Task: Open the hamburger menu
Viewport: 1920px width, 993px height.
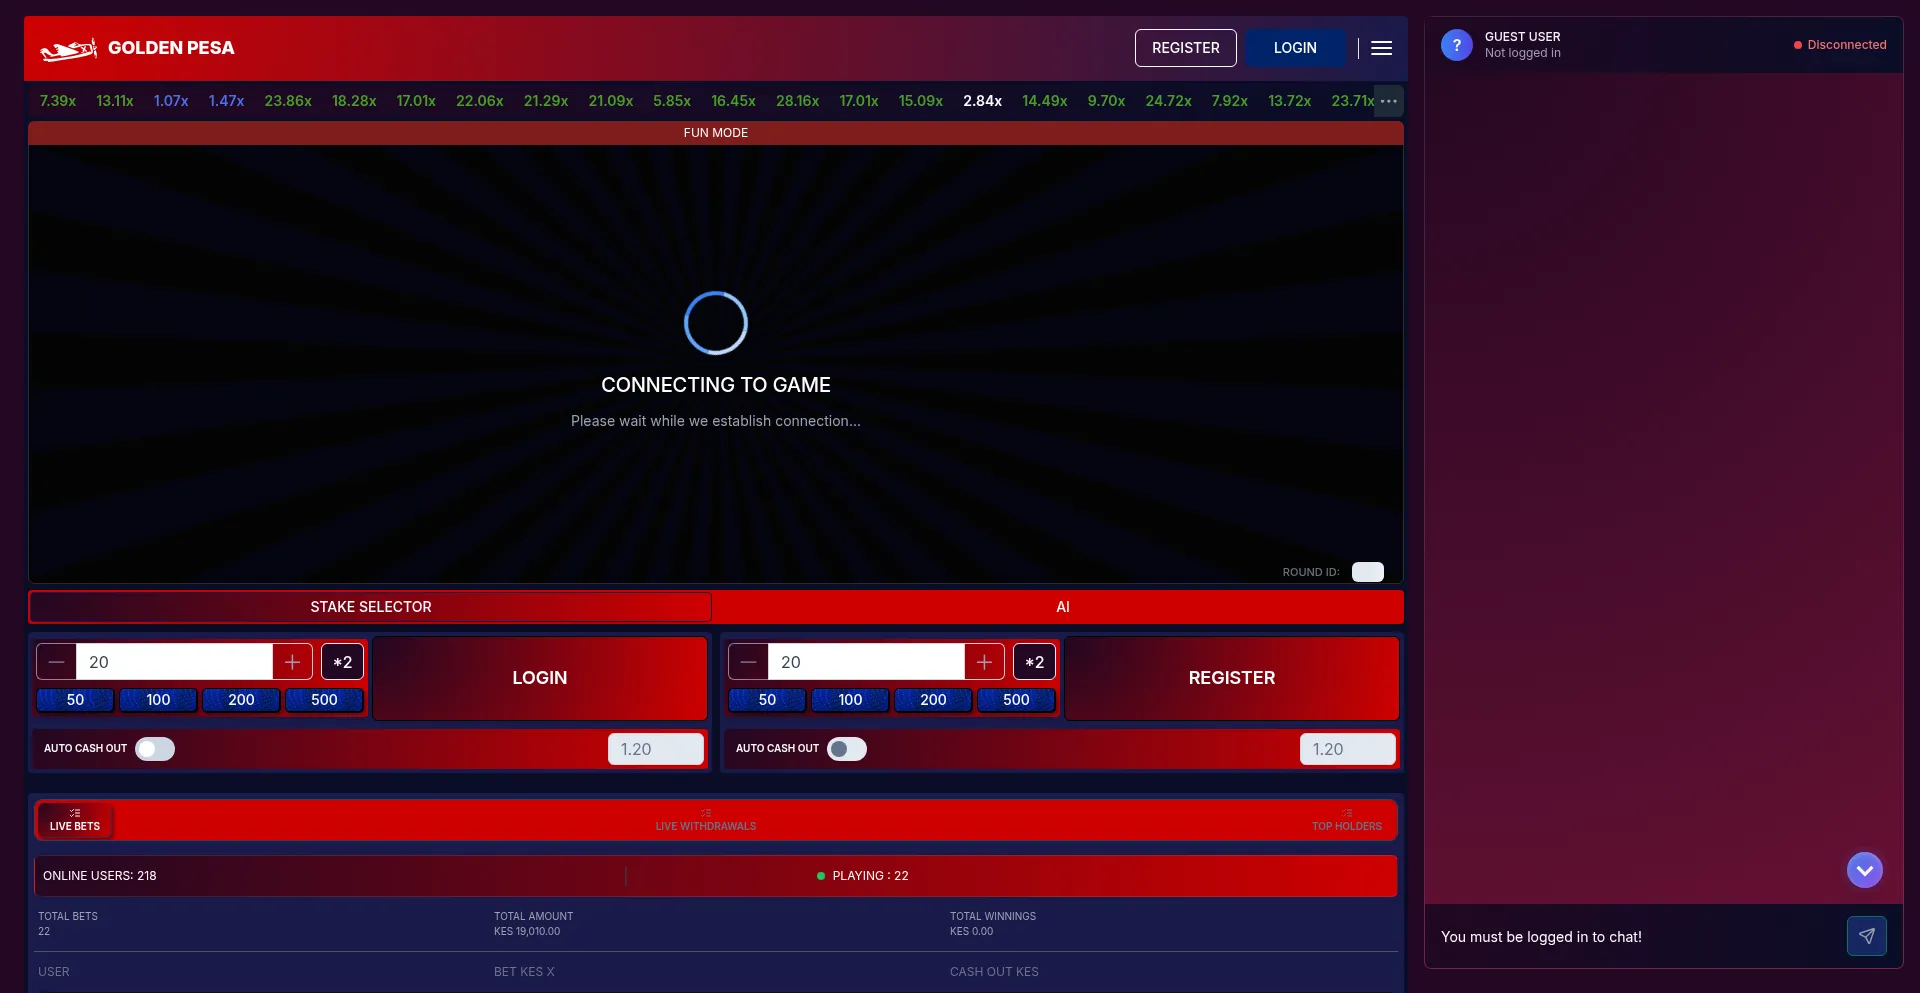Action: tap(1381, 48)
